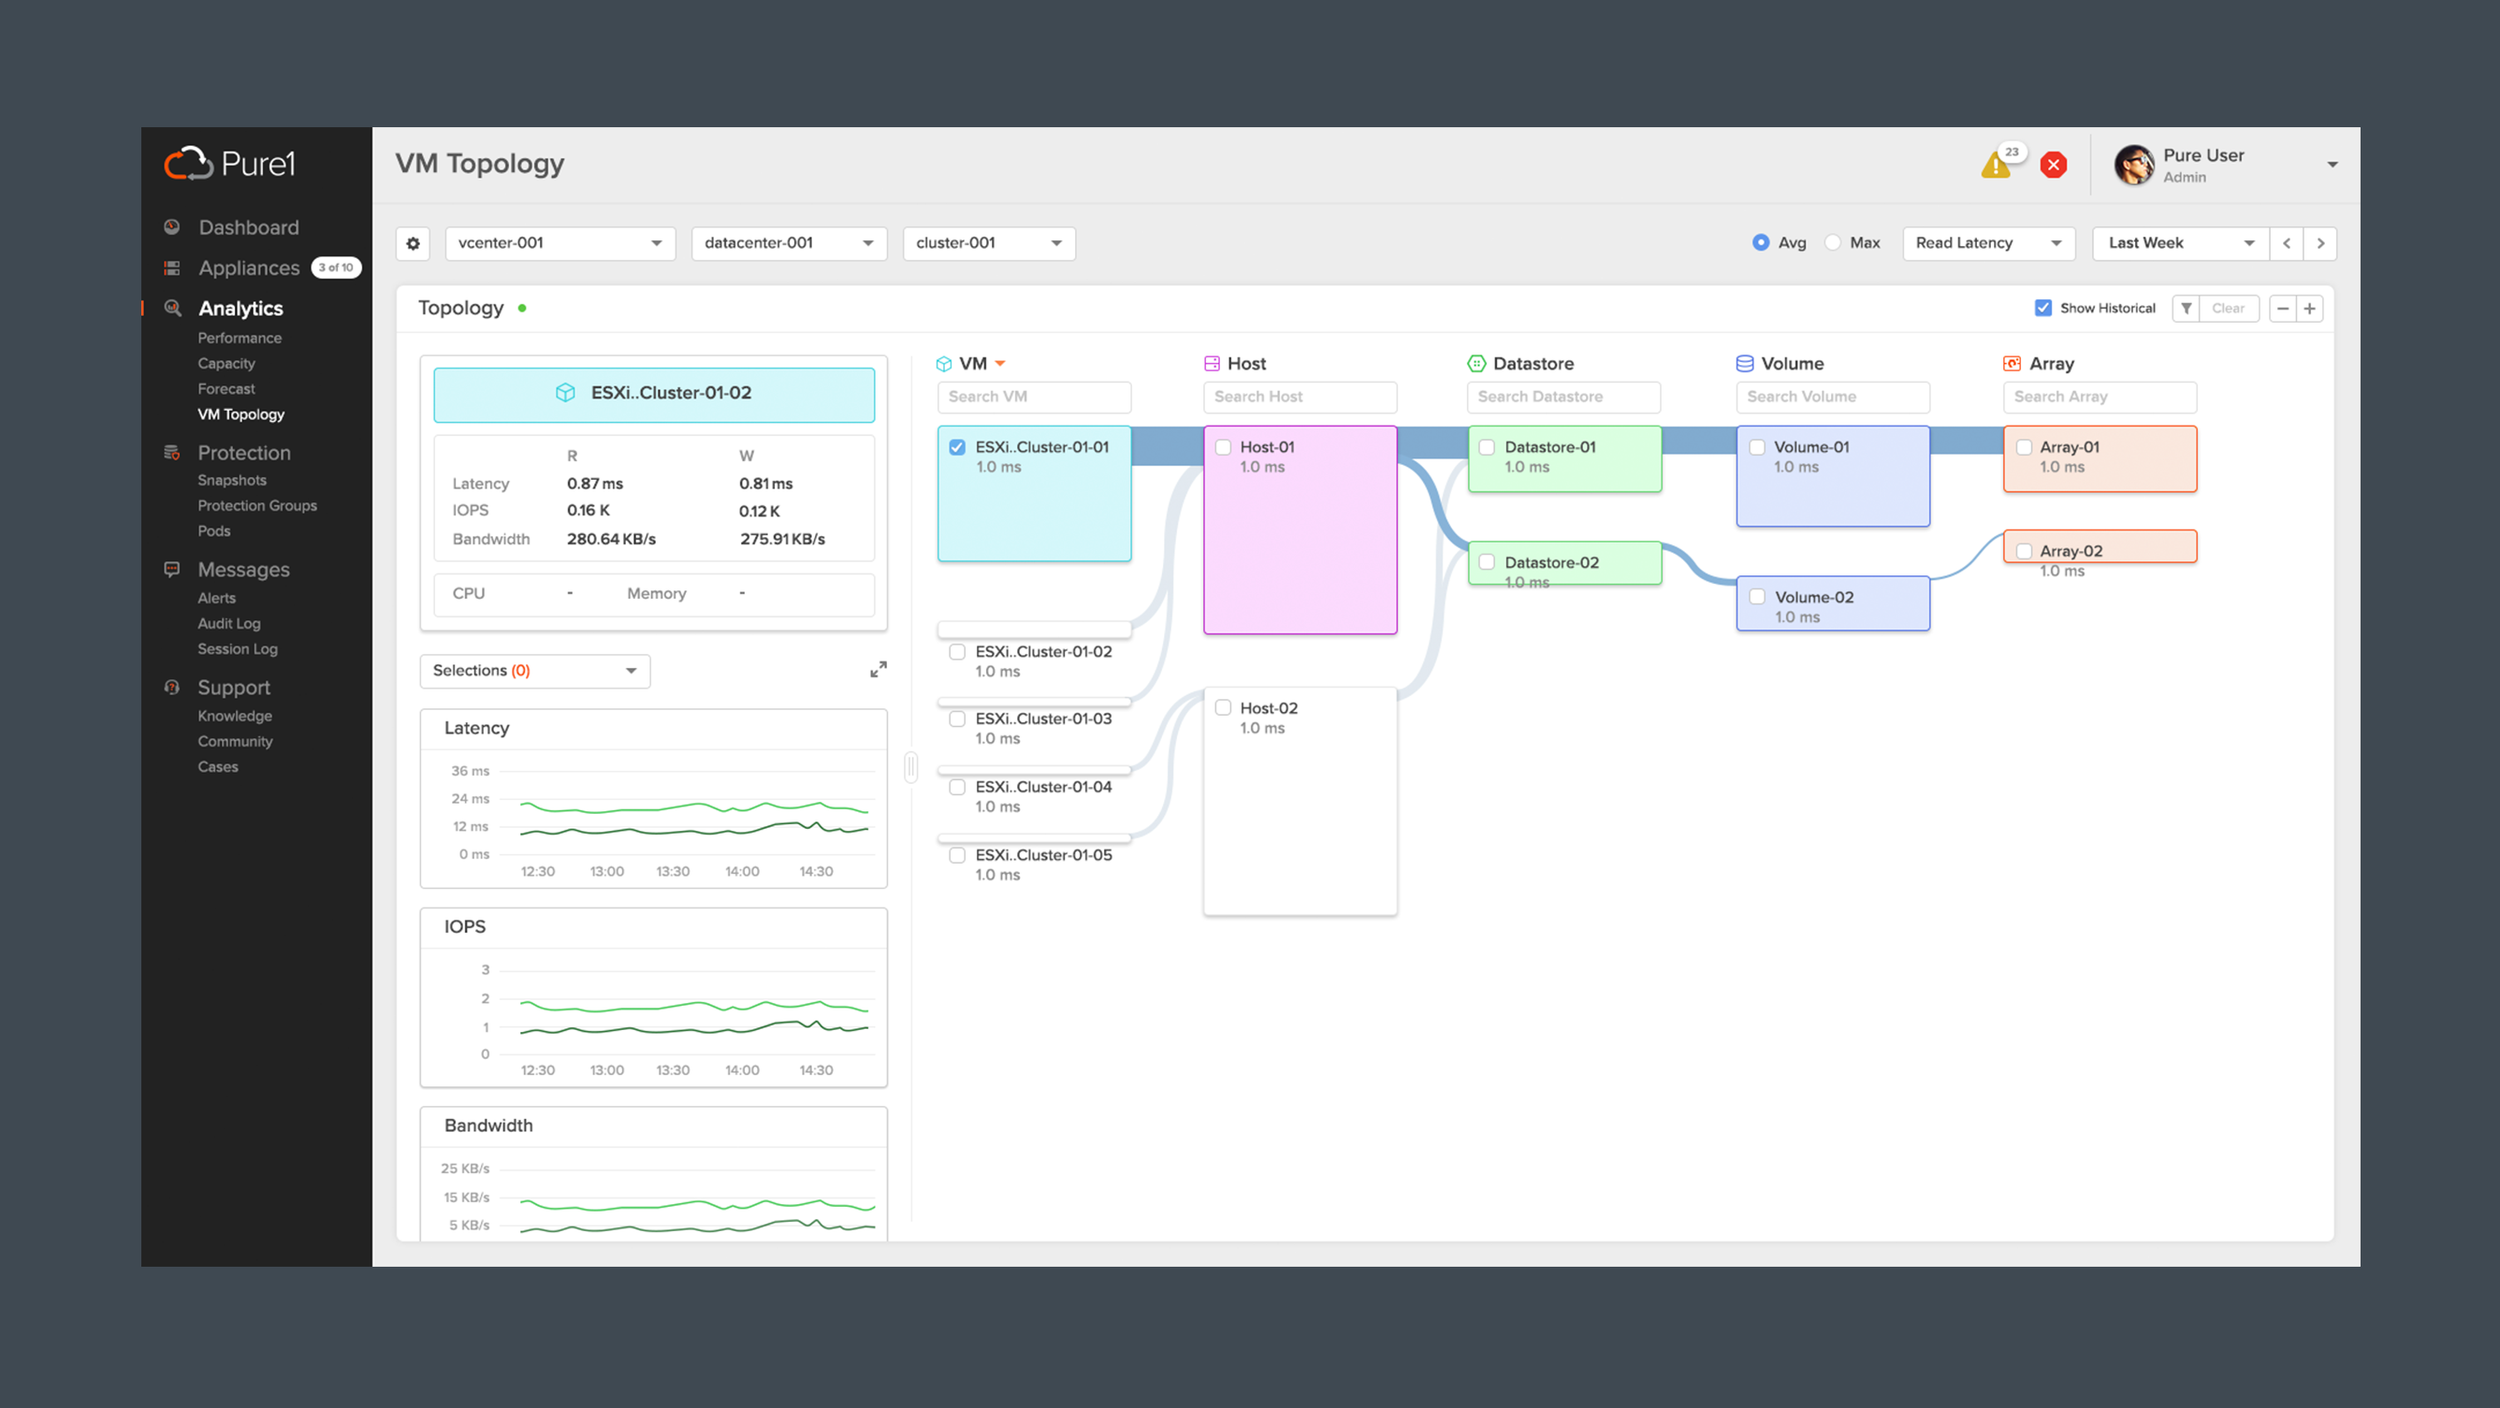Zoom in topology with plus button
The height and width of the screenshot is (1408, 2500).
(x=2310, y=308)
